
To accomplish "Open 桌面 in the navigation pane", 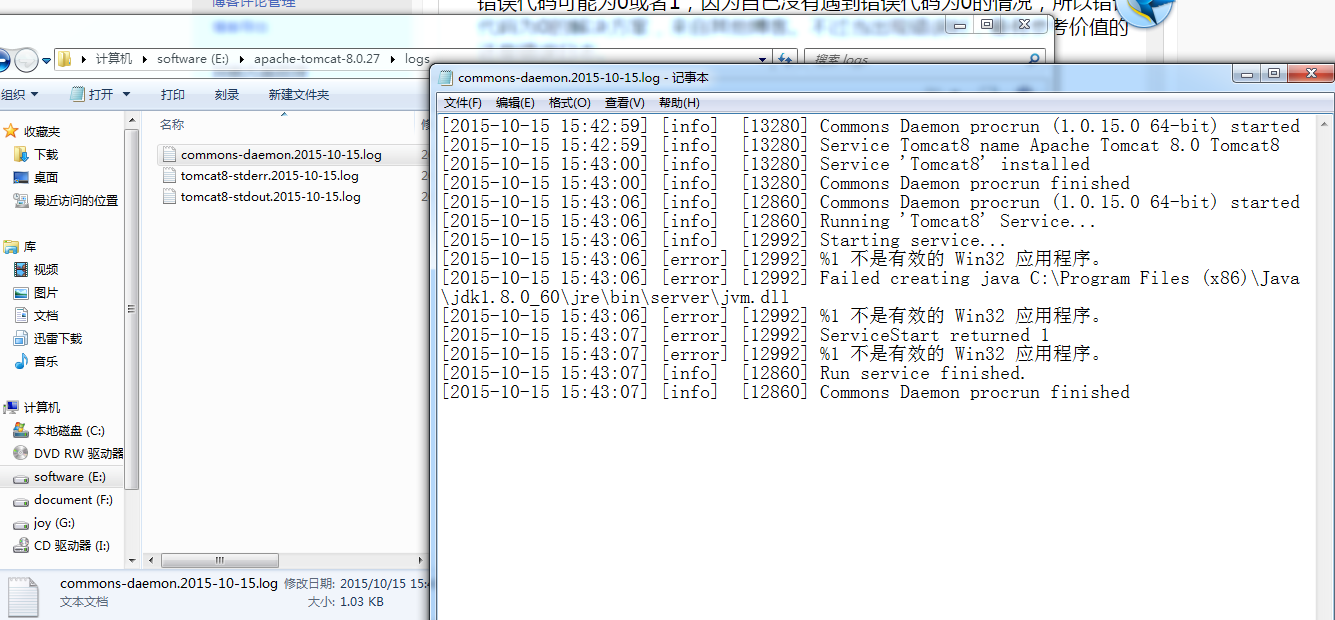I will click(46, 178).
